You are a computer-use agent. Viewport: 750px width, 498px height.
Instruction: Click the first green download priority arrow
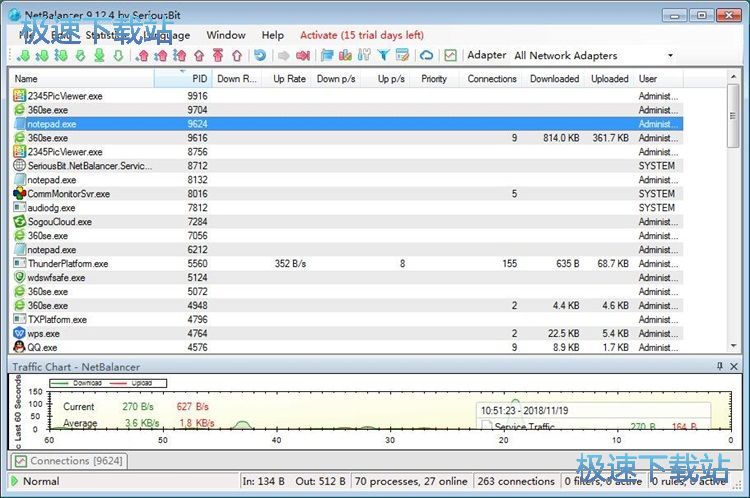coord(23,55)
